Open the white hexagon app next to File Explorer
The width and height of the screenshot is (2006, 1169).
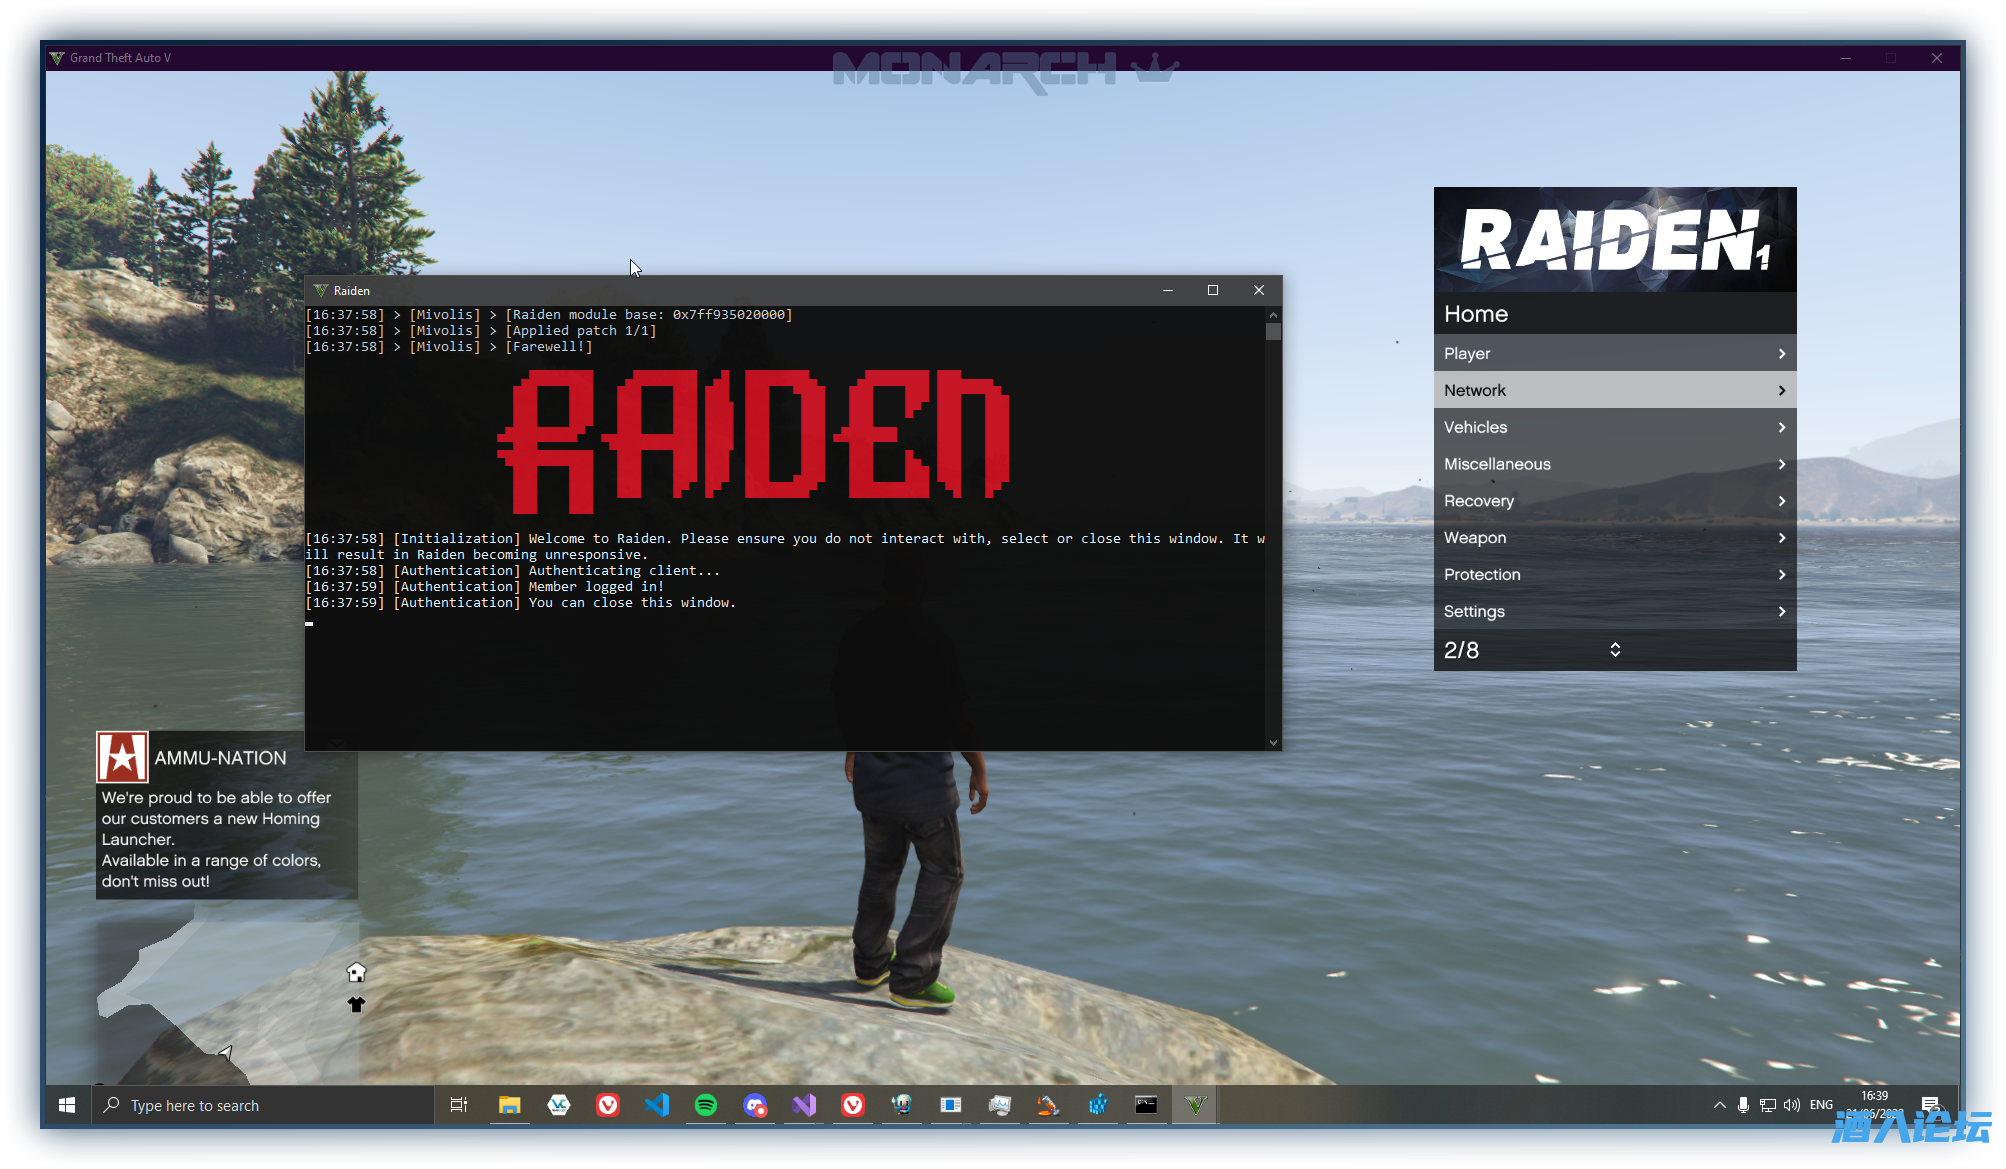(559, 1105)
